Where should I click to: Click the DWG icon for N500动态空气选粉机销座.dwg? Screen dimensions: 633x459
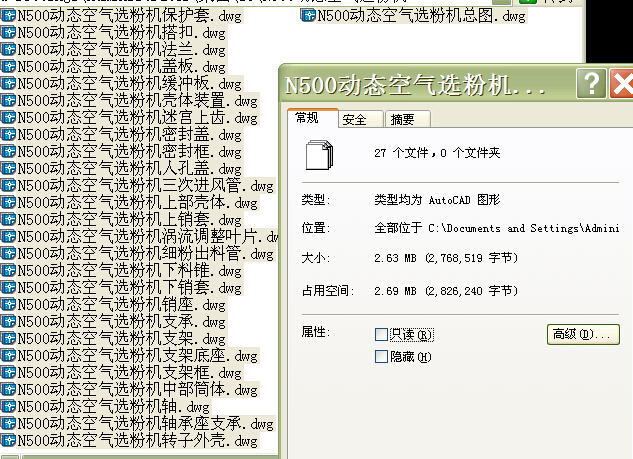click(8, 304)
